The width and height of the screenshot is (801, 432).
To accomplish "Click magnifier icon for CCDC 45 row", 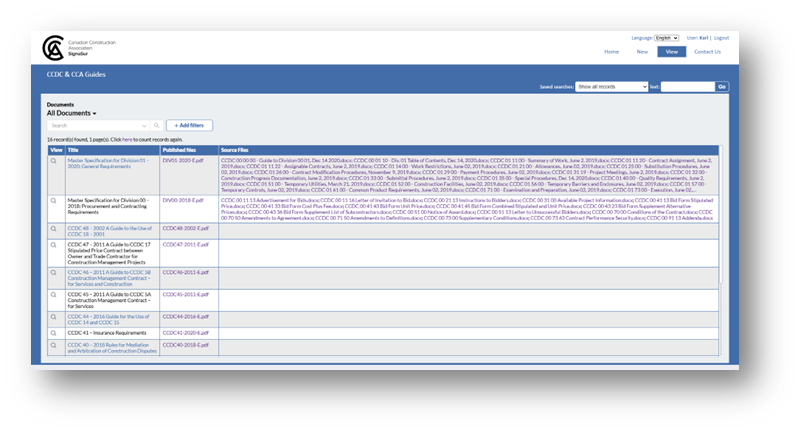I will pyautogui.click(x=56, y=294).
